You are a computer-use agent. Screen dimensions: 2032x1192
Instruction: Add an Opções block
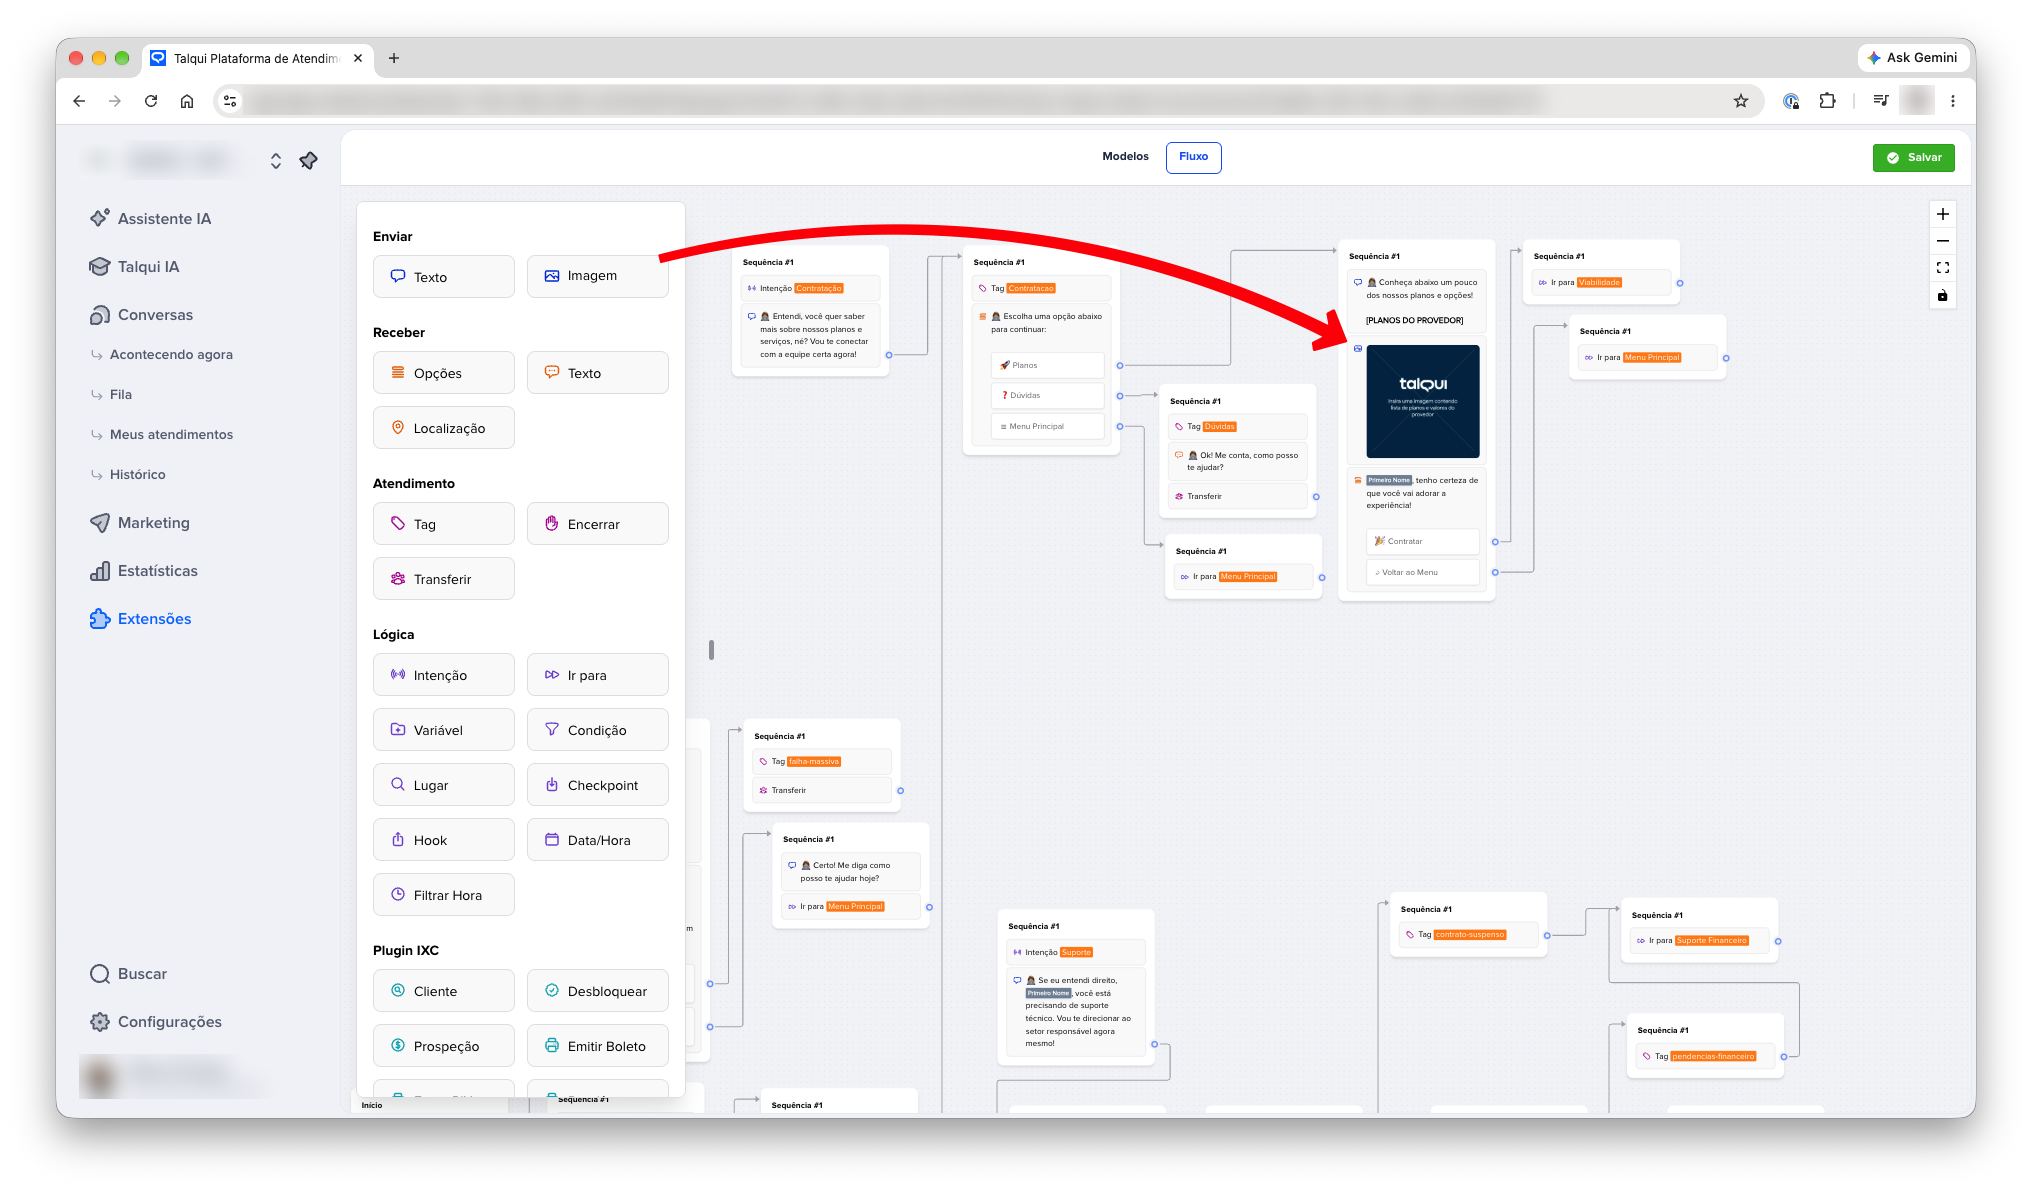point(444,373)
